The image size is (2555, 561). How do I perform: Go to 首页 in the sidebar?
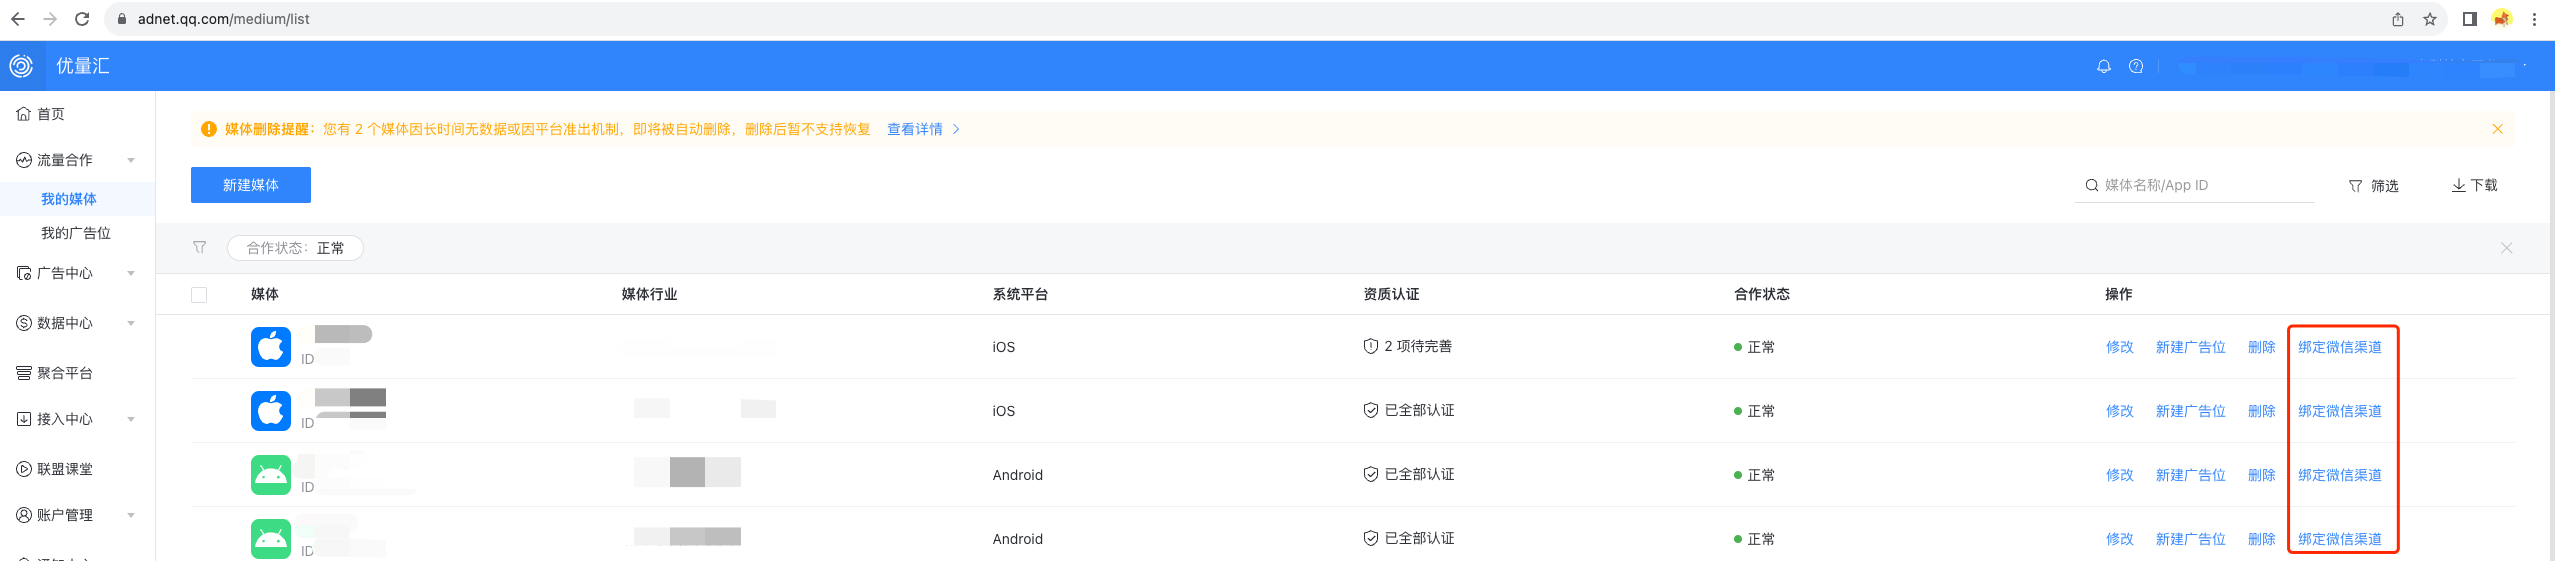pyautogui.click(x=50, y=114)
